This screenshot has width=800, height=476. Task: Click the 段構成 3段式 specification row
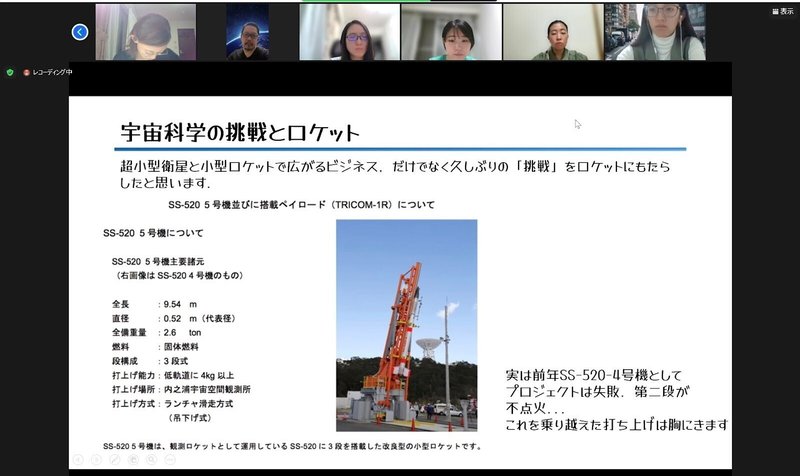coord(150,361)
